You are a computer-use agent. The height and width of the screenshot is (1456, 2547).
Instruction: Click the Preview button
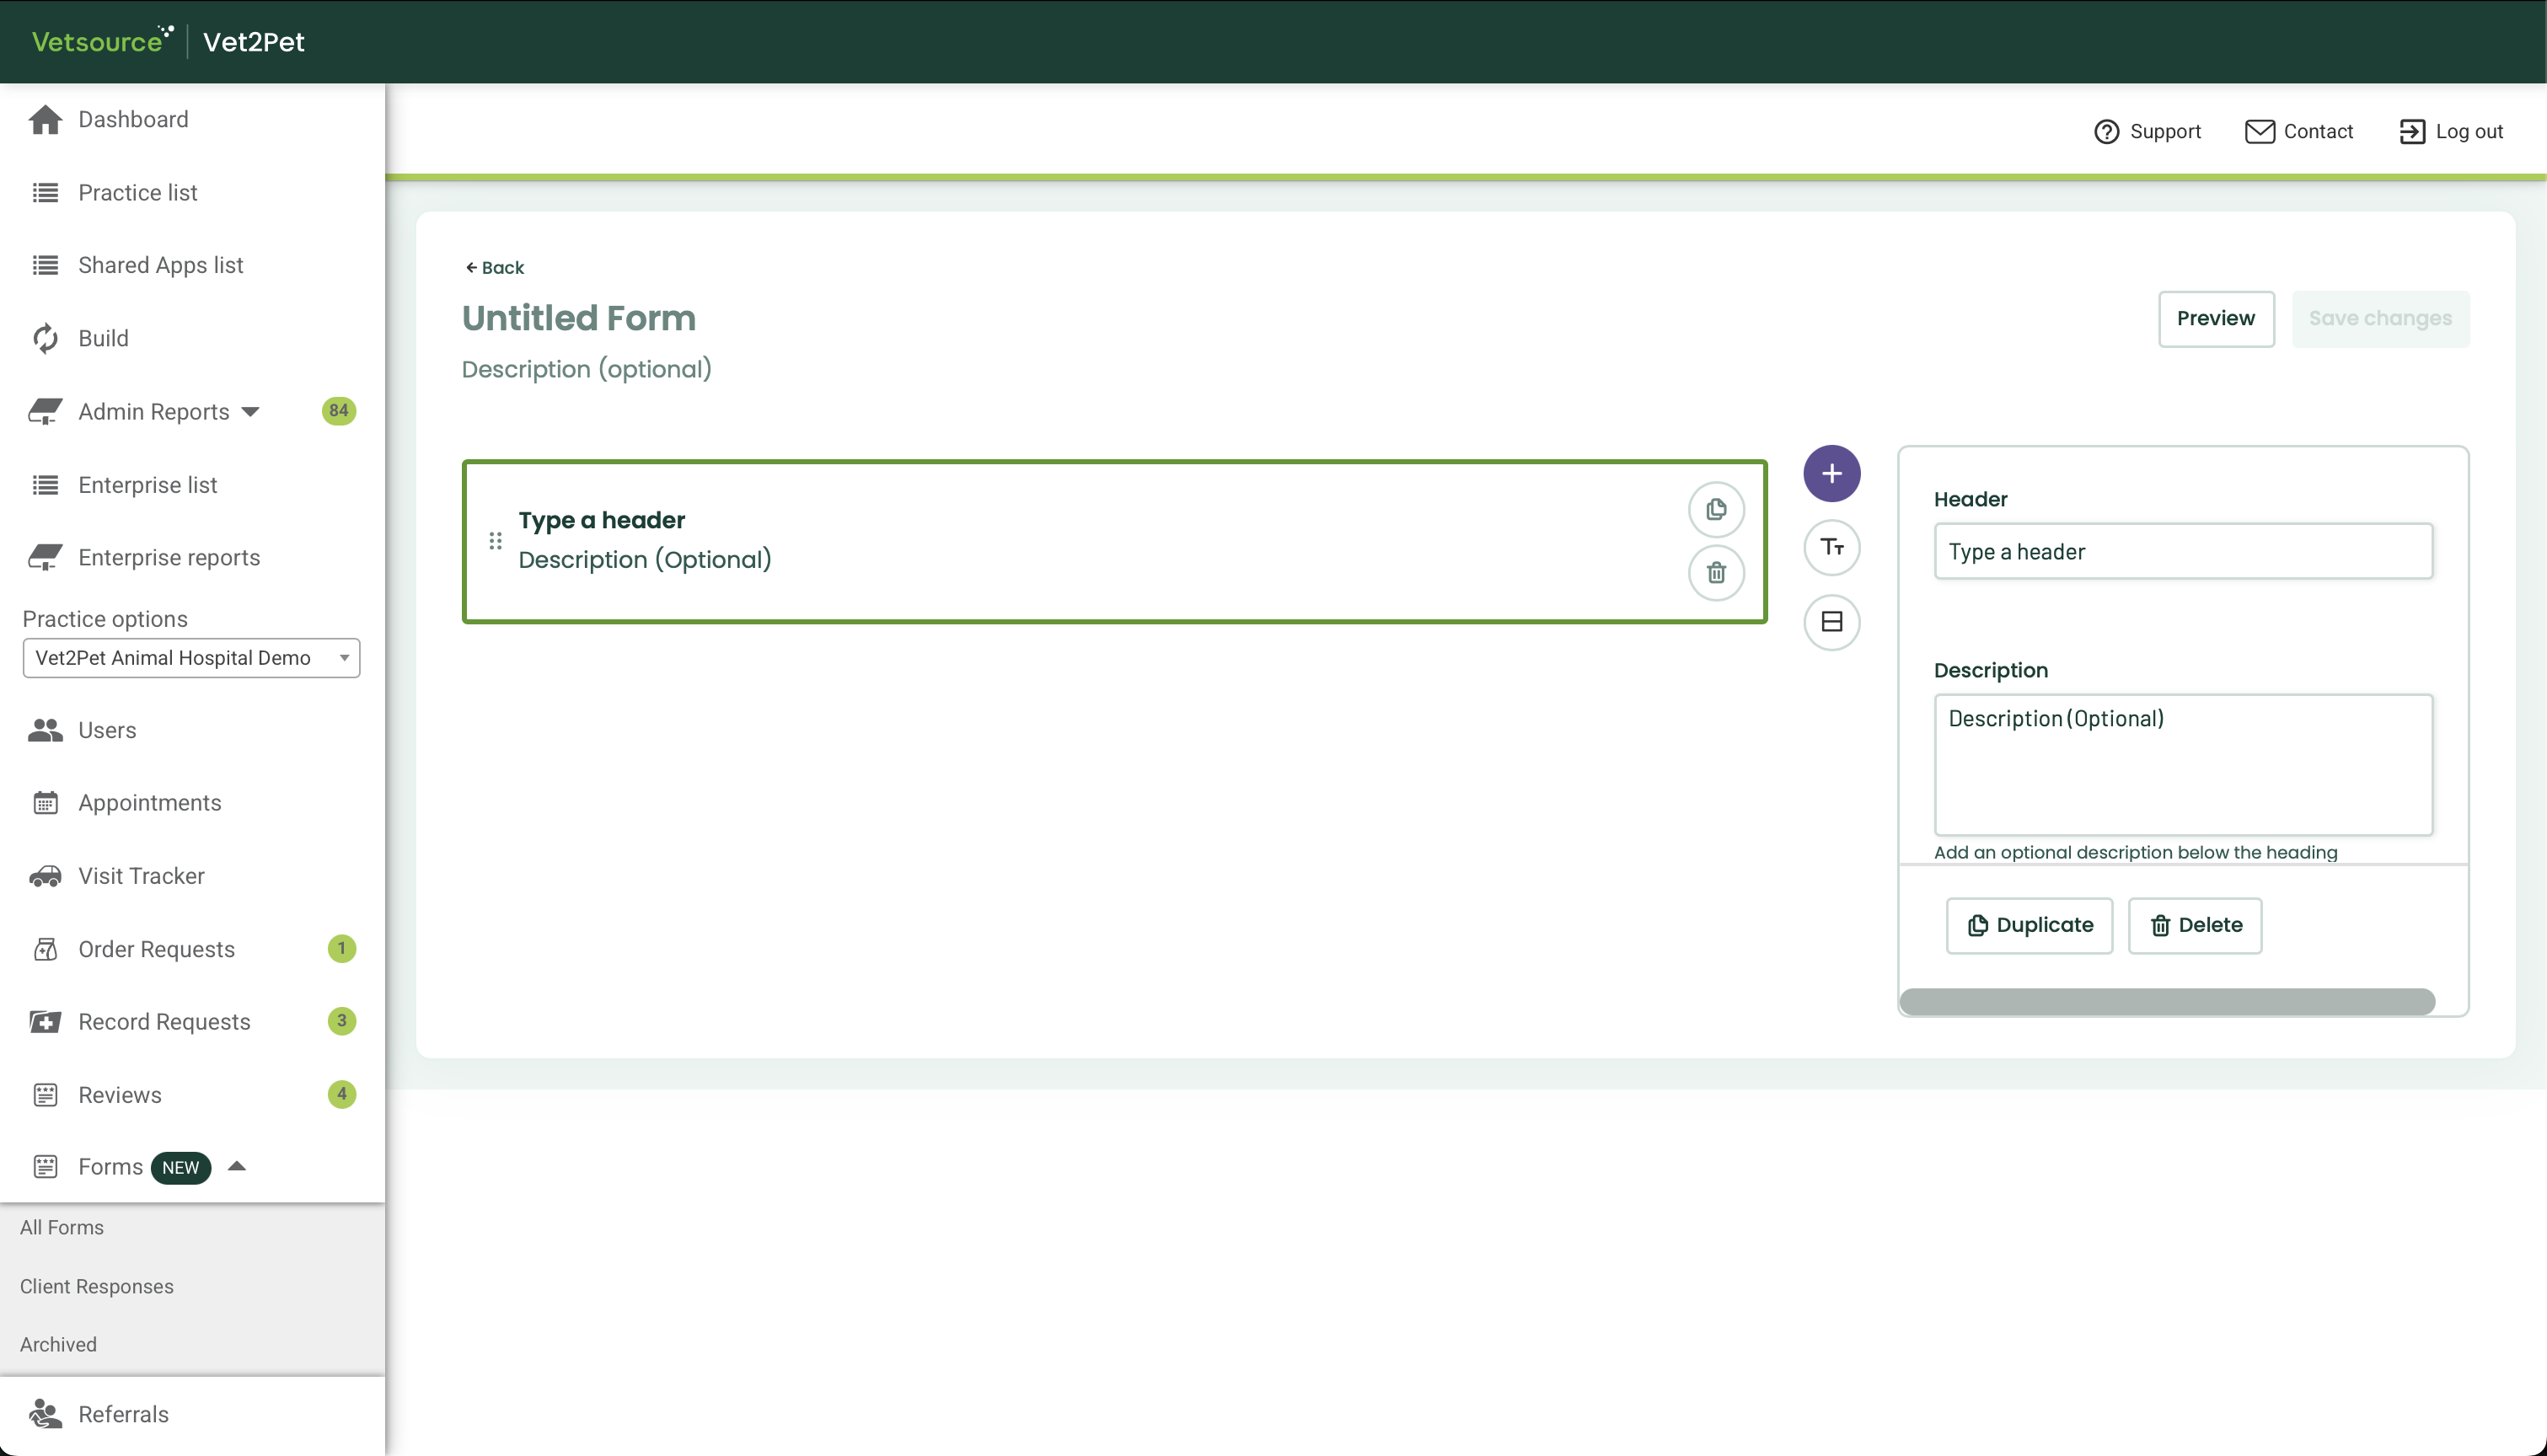tap(2215, 319)
